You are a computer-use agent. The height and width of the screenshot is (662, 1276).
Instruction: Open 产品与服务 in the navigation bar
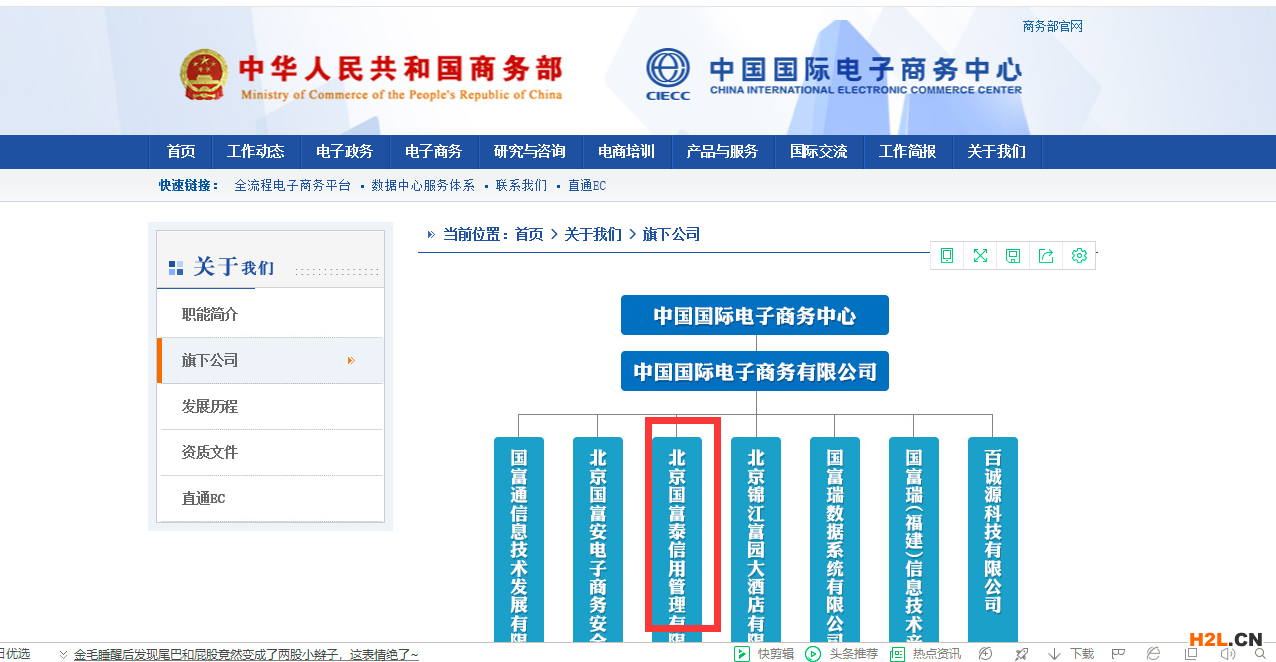722,152
